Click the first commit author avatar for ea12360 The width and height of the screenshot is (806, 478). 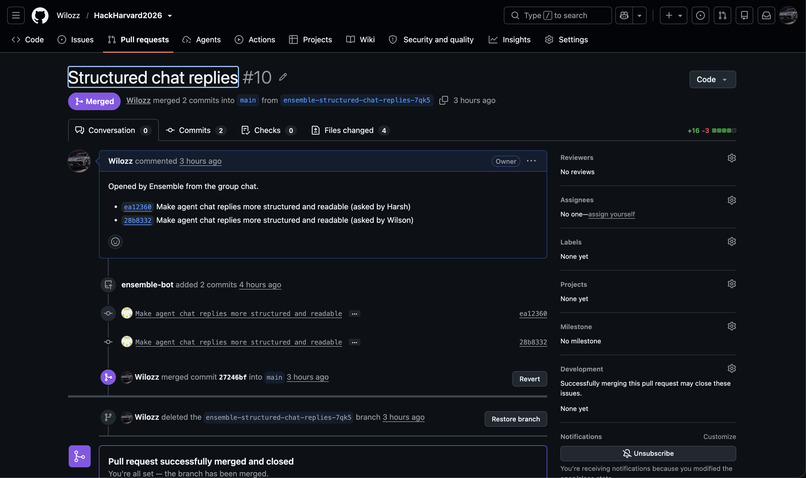tap(126, 313)
